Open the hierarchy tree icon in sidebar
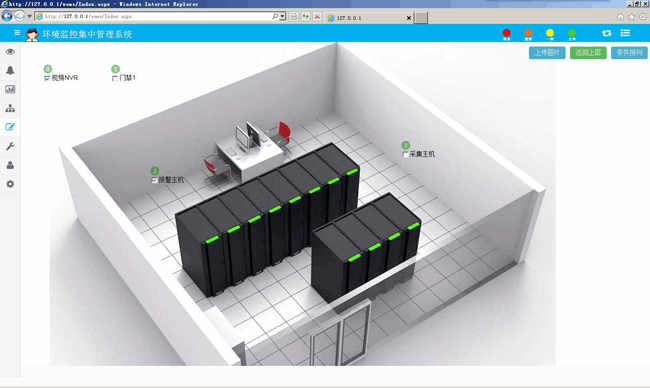 click(10, 108)
